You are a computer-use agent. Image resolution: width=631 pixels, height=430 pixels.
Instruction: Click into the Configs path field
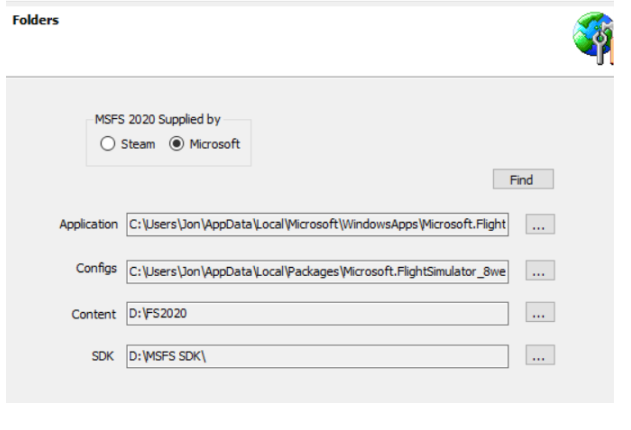coord(318,272)
